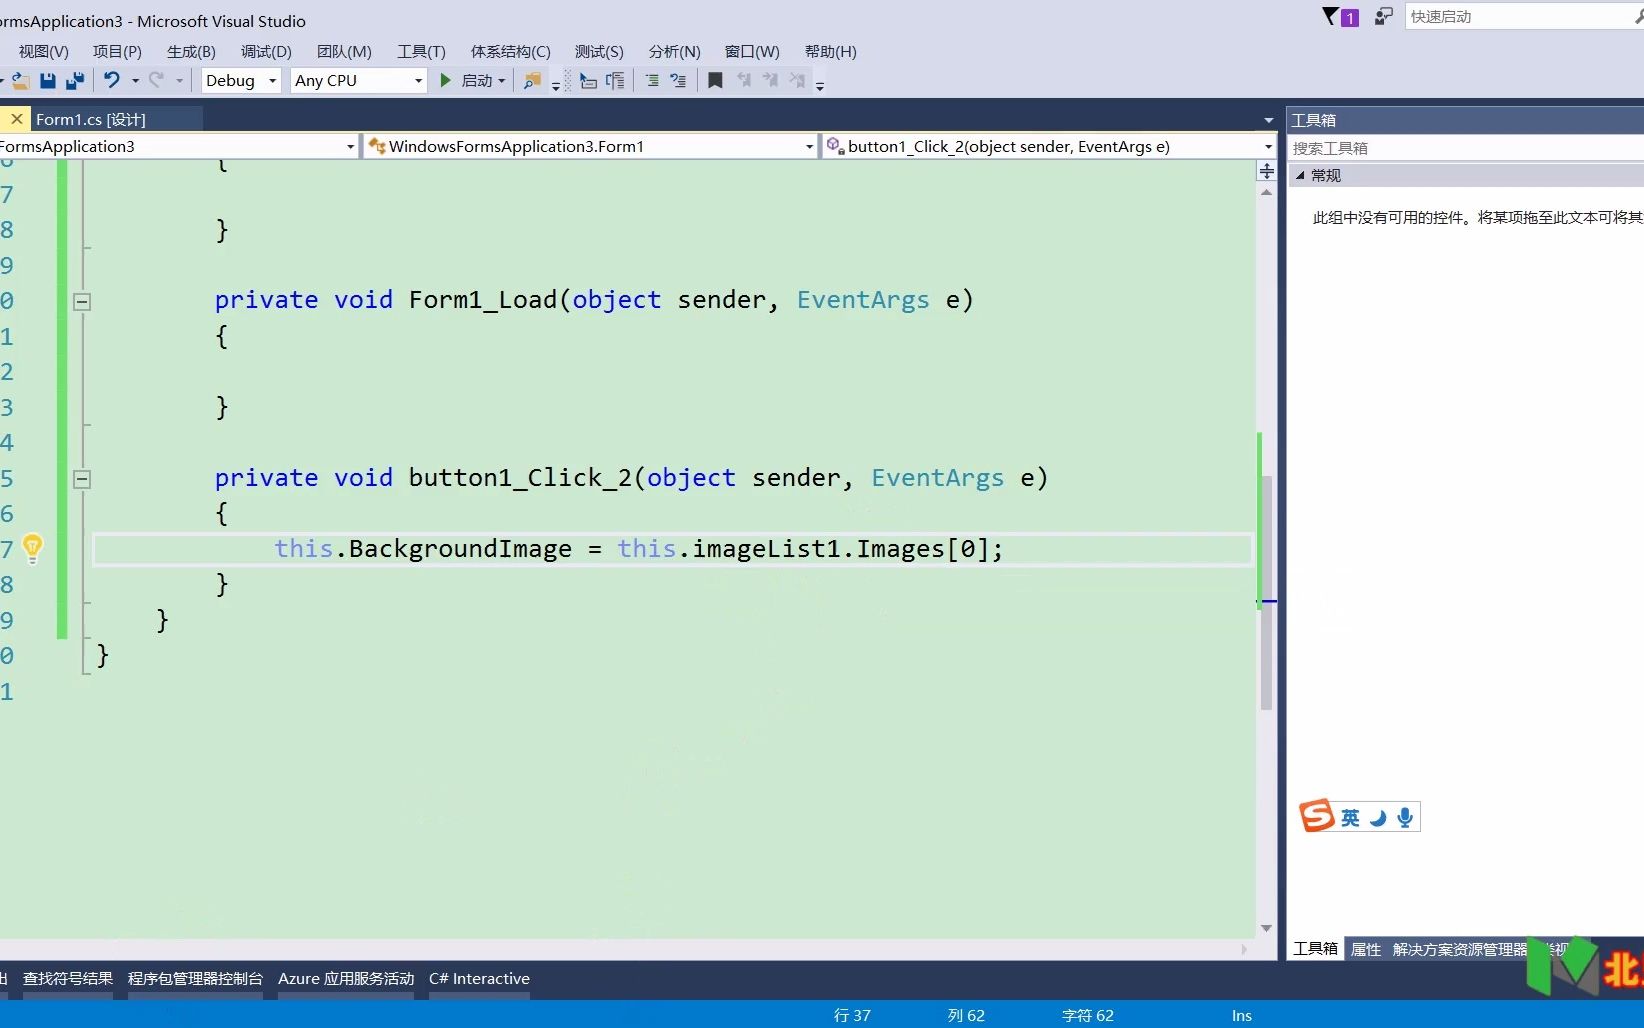The image size is (1644, 1028).
Task: Click the split editor window handle above the scrollbar
Action: coord(1266,171)
